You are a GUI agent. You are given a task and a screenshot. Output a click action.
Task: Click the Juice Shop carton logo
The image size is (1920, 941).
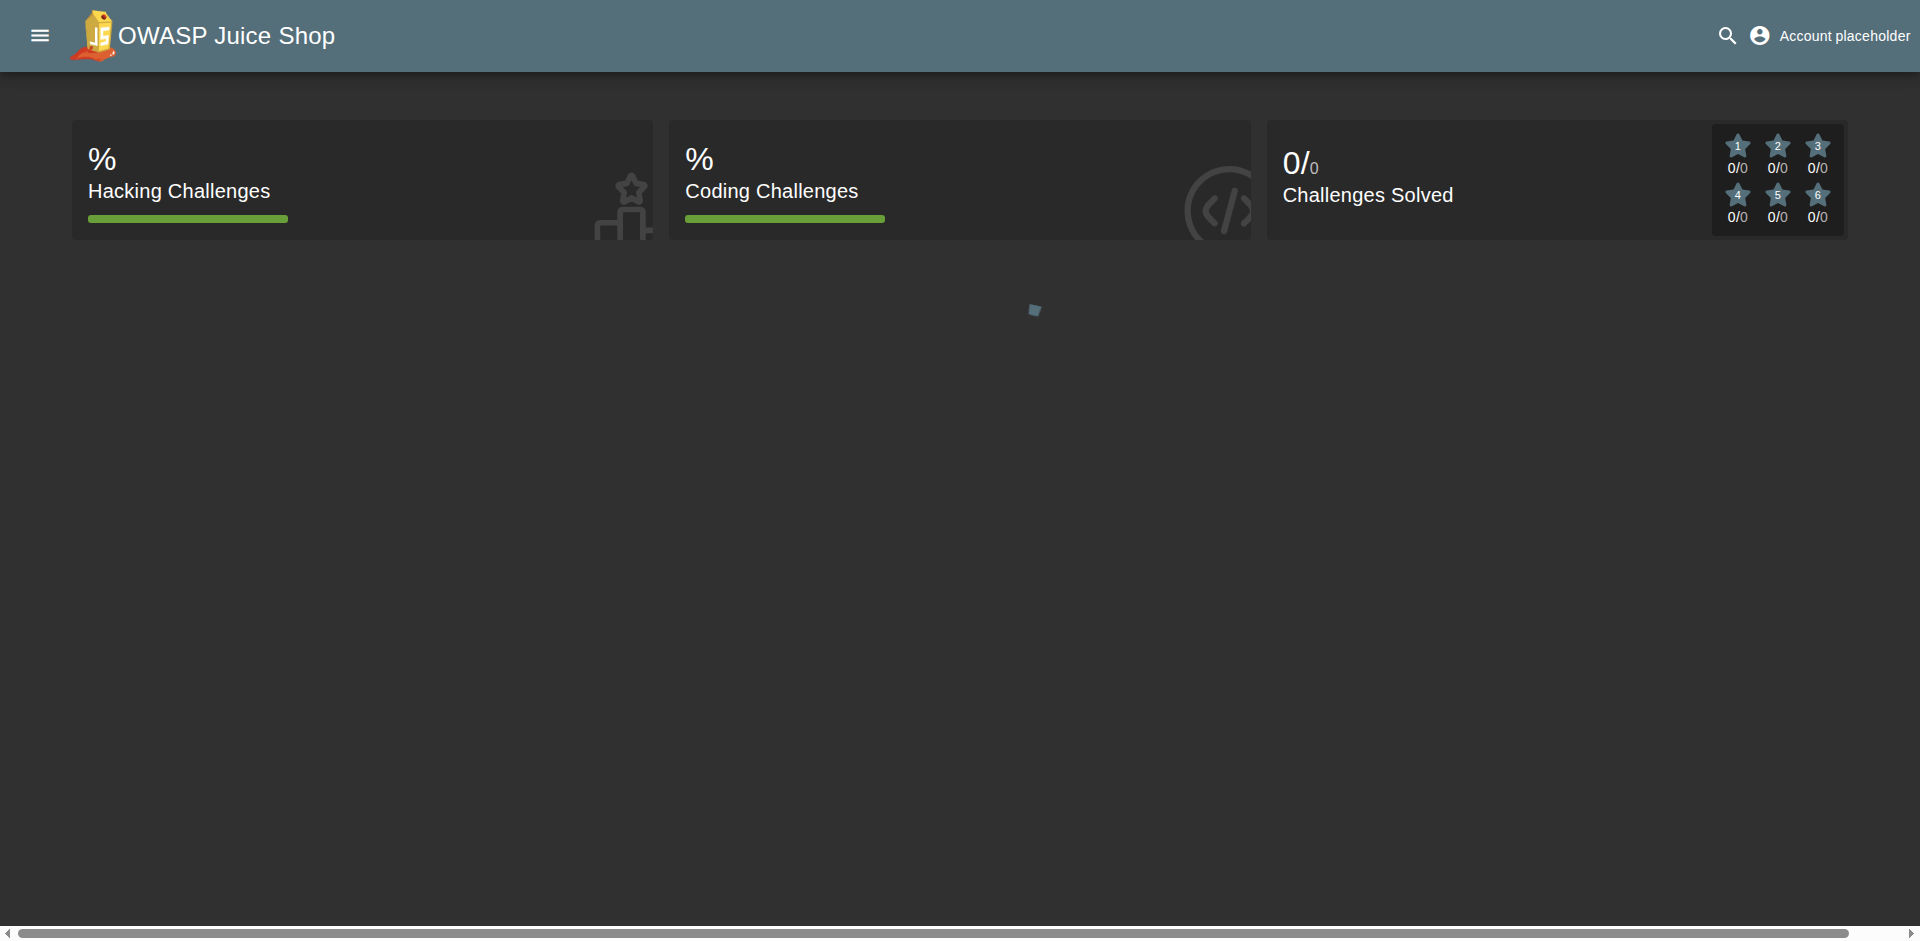[95, 36]
